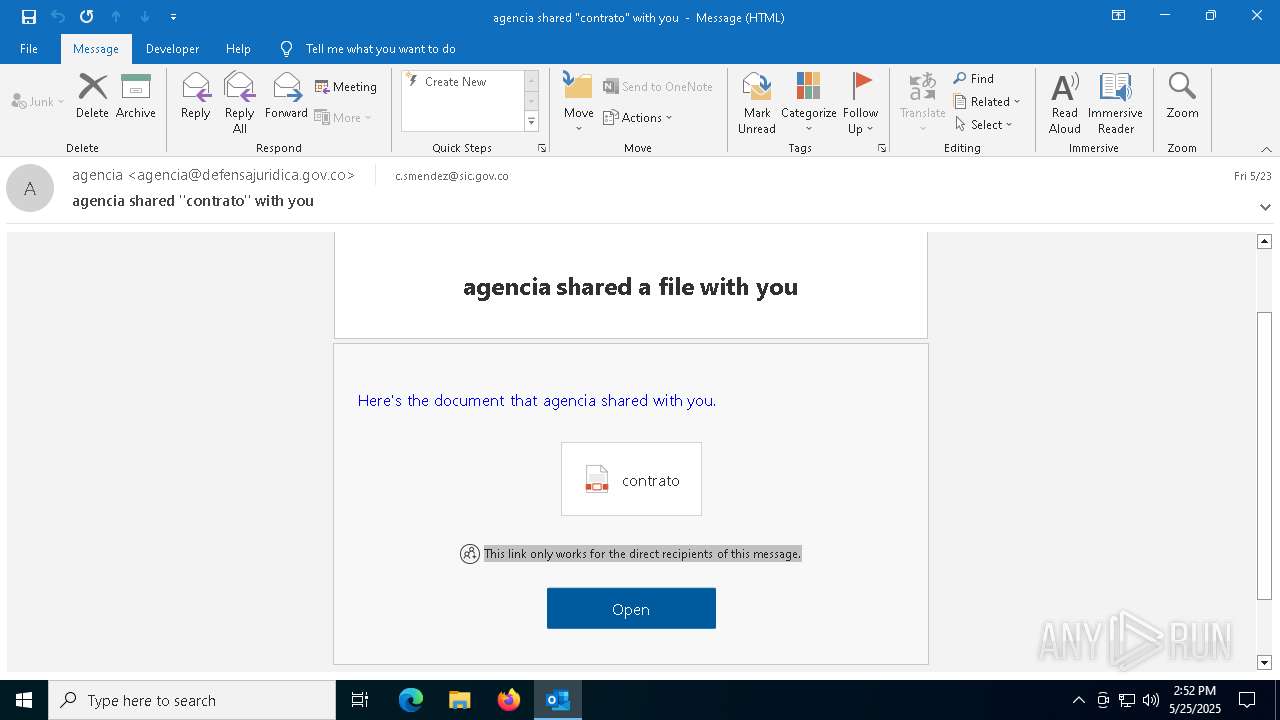Open the Related dropdown
This screenshot has width=1280, height=720.
tap(987, 102)
